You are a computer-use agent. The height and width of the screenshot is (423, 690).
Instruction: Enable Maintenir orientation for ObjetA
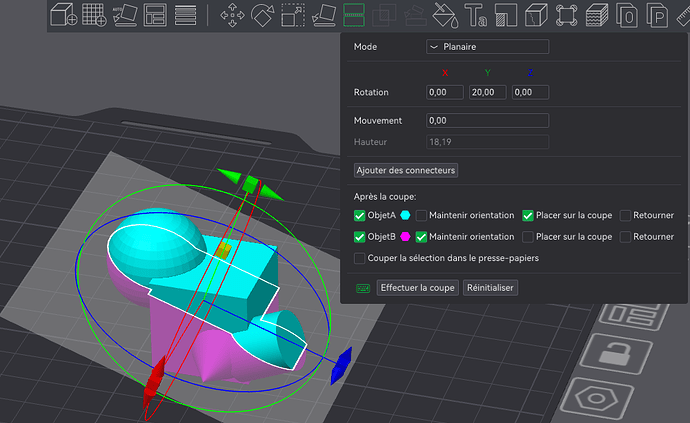coord(421,215)
